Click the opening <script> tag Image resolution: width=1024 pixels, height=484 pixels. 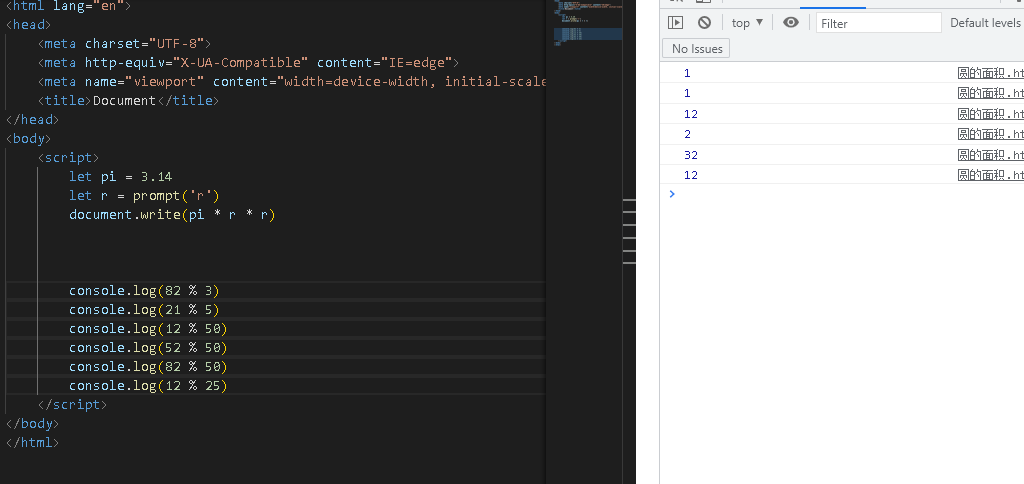click(x=69, y=157)
